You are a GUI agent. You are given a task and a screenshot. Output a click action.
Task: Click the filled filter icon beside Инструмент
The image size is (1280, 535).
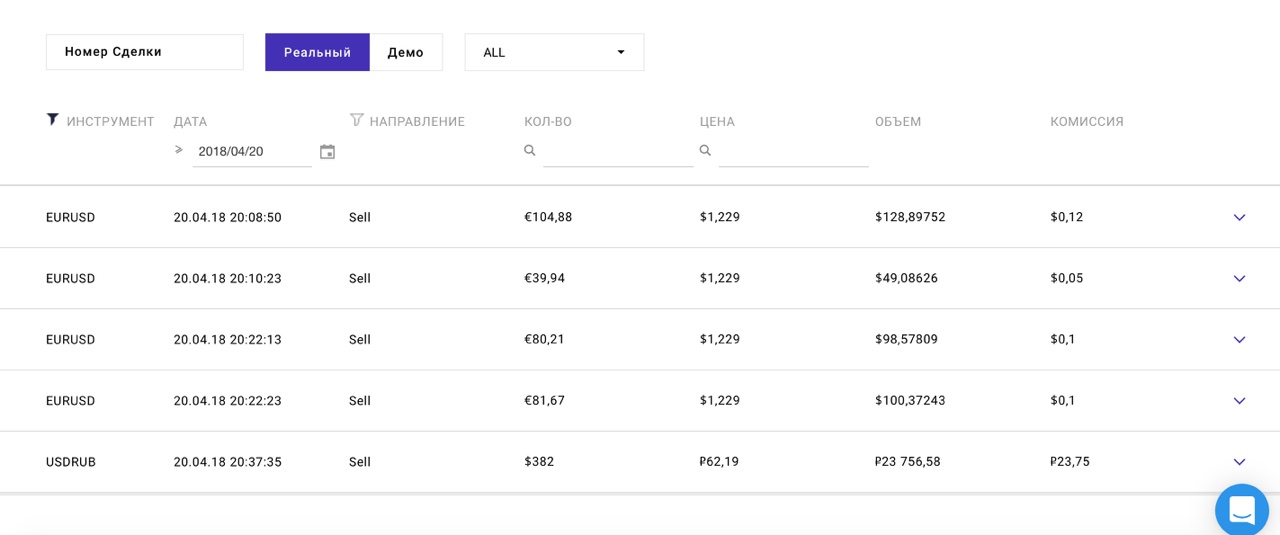tap(53, 120)
